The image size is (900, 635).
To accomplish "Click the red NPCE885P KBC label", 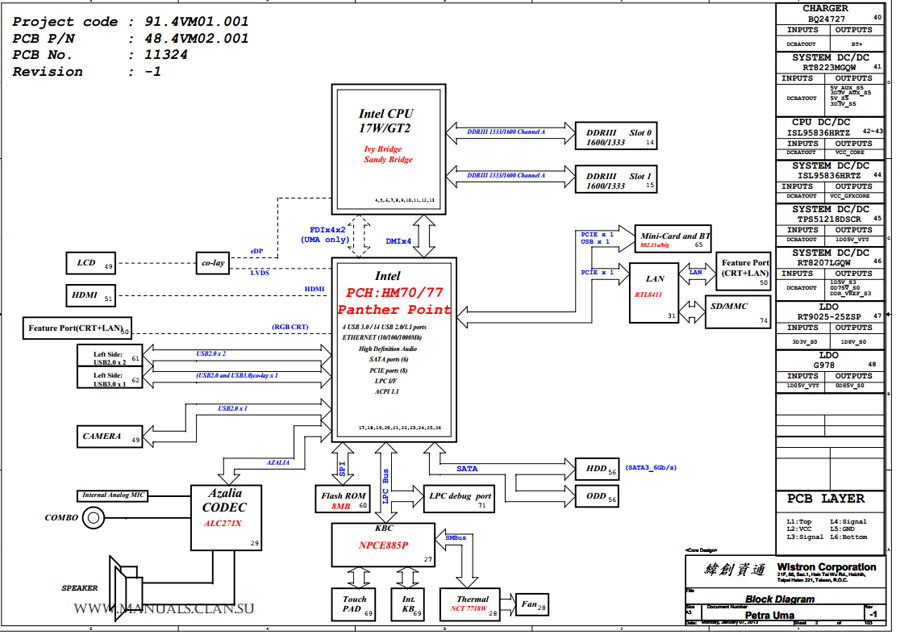I will (x=383, y=545).
